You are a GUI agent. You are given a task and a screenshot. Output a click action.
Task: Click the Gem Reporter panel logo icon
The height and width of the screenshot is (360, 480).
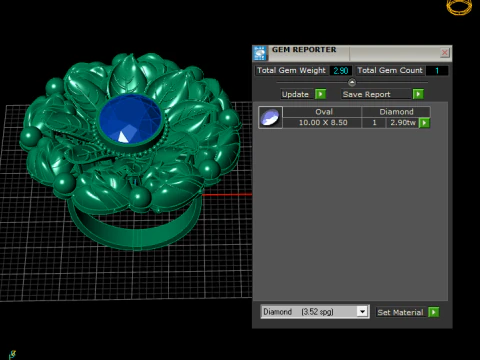coord(260,53)
